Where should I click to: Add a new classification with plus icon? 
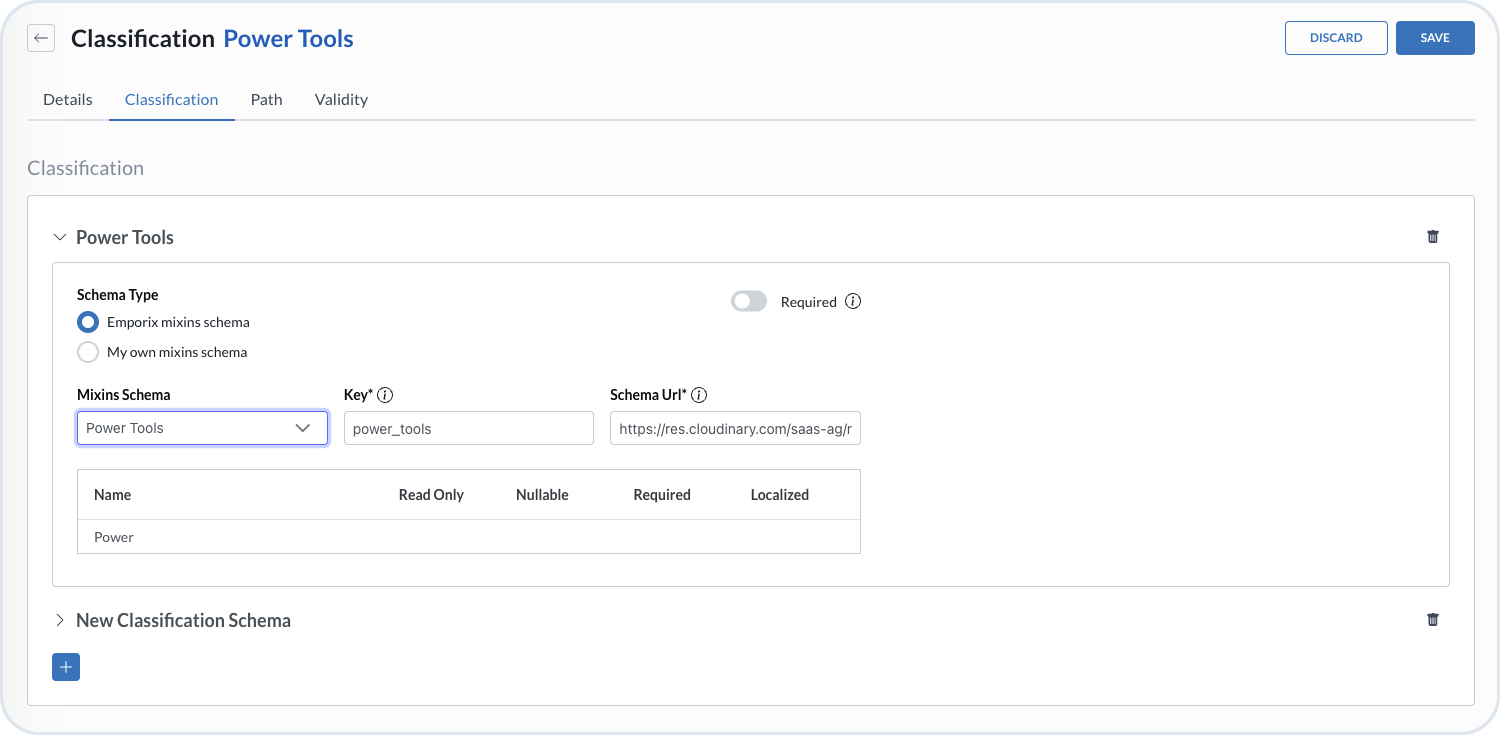[66, 667]
